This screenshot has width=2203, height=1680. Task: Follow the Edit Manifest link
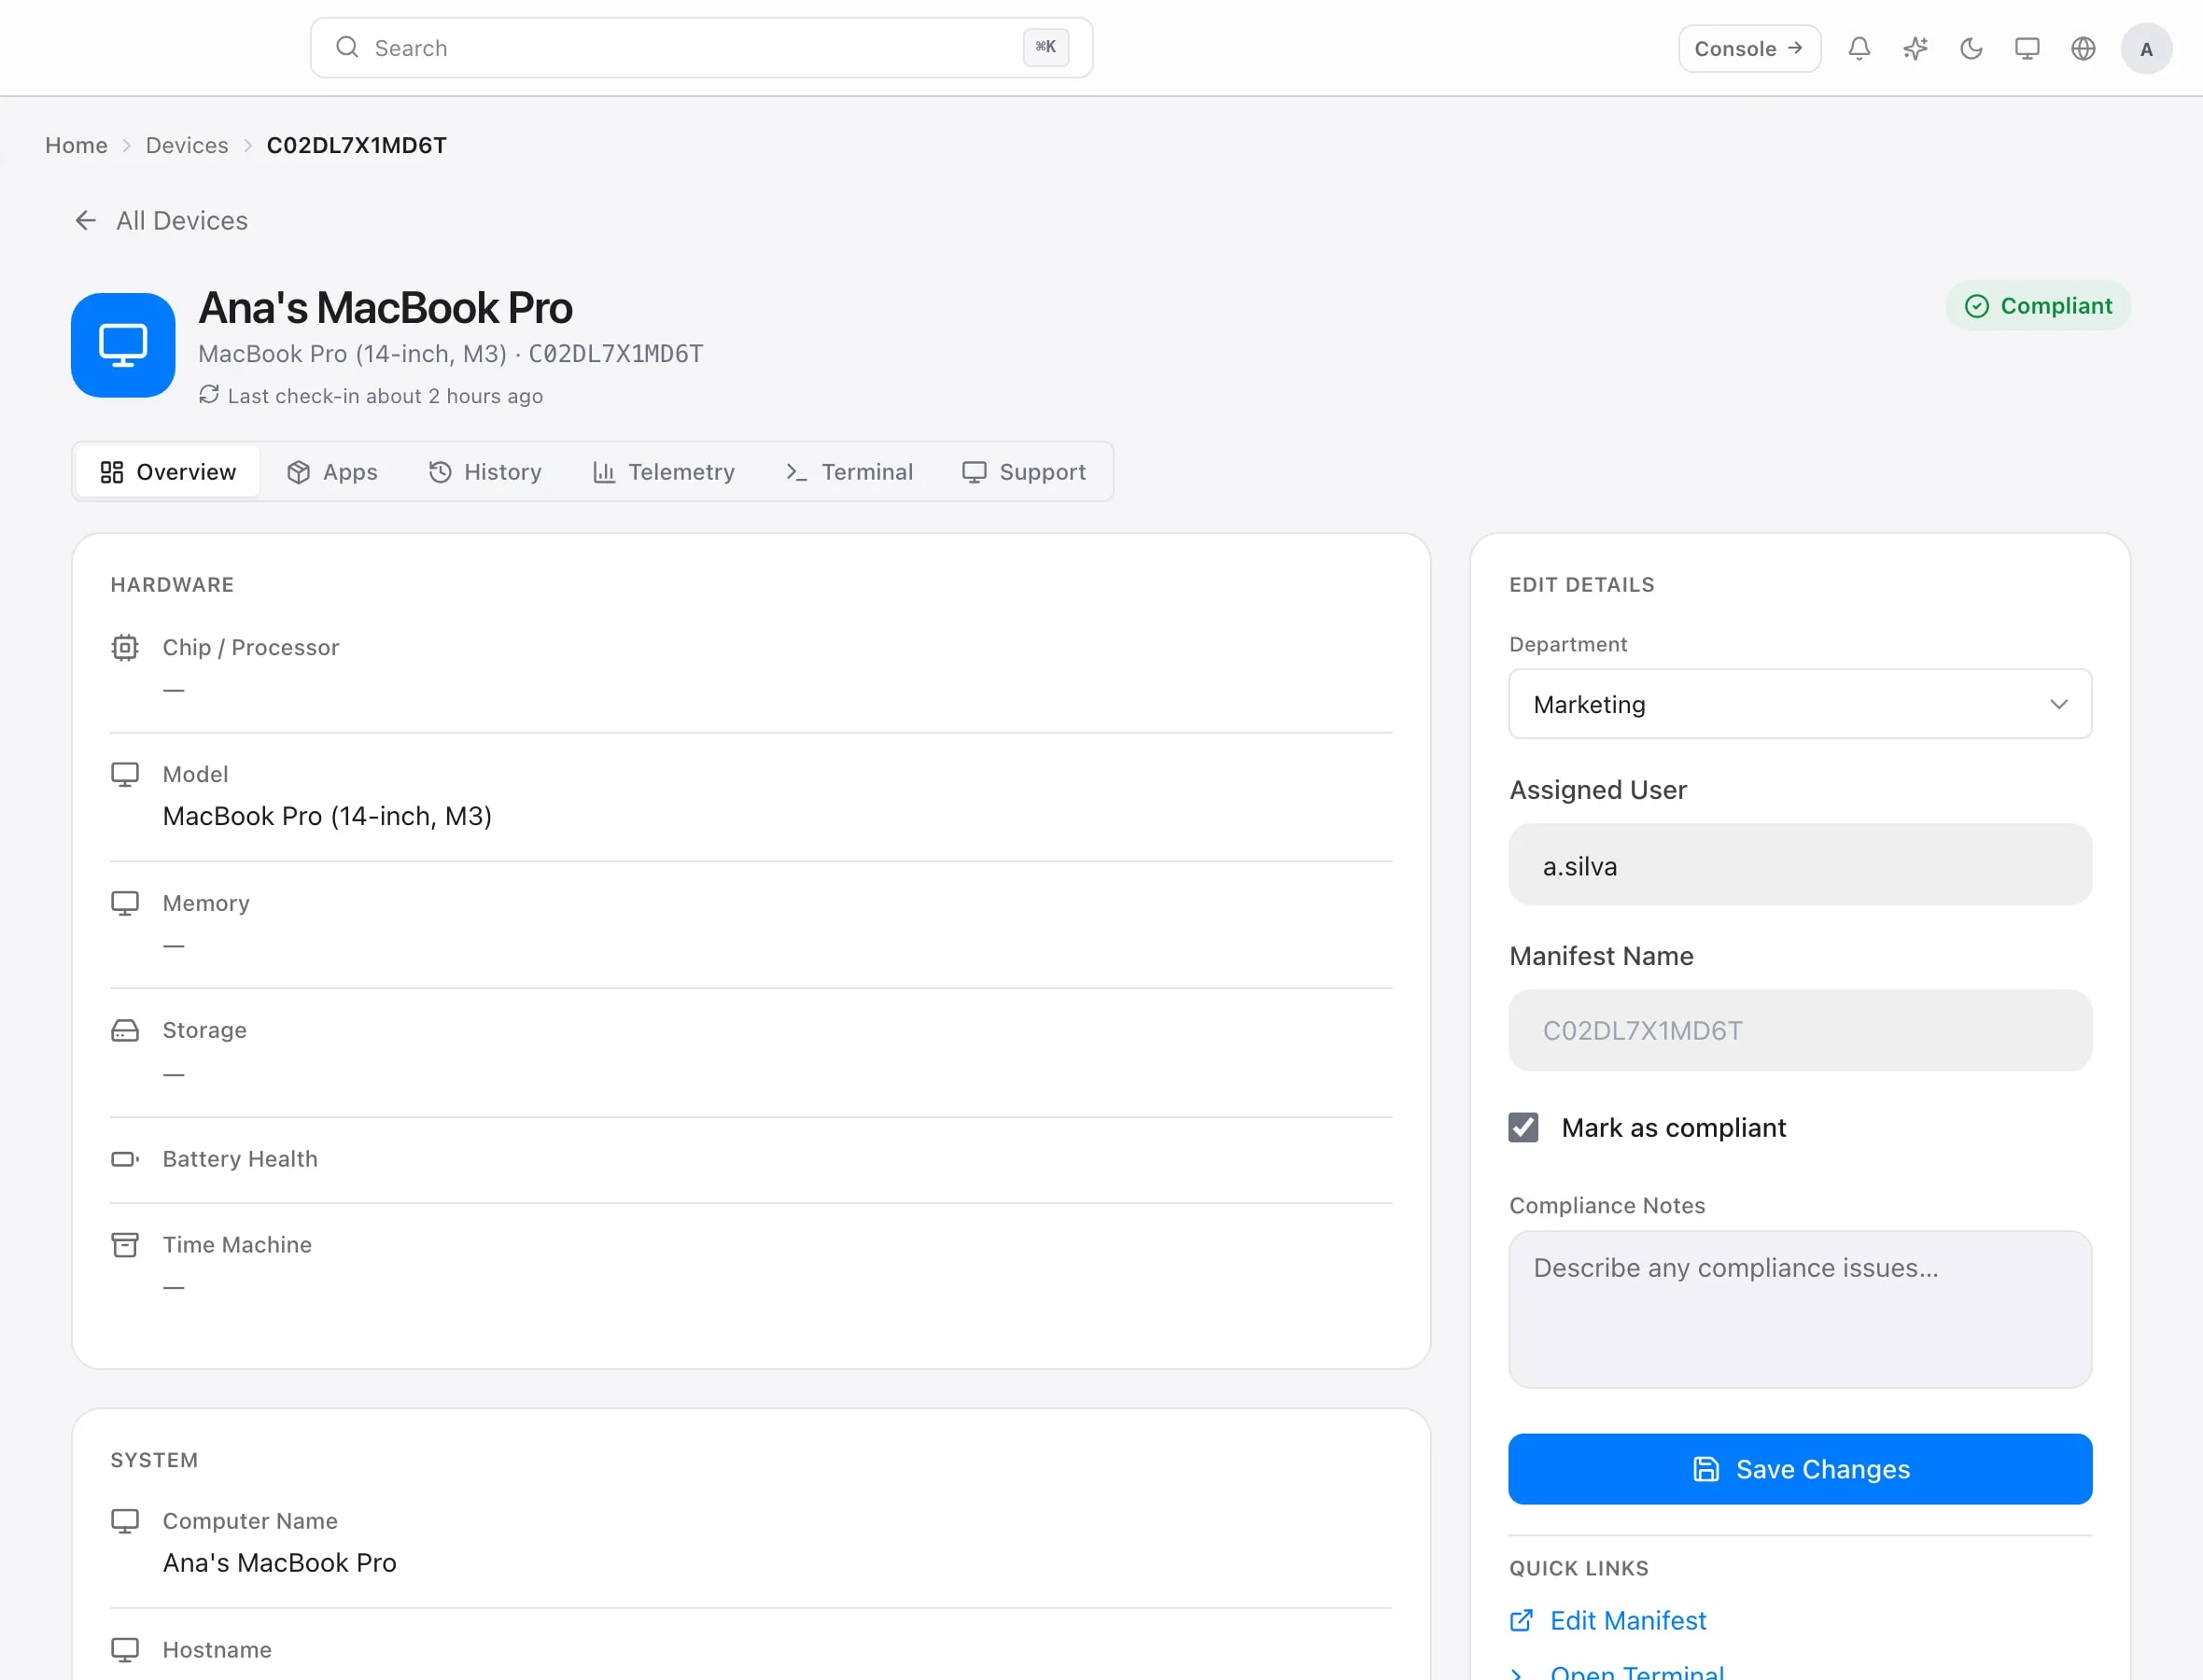click(x=1628, y=1620)
